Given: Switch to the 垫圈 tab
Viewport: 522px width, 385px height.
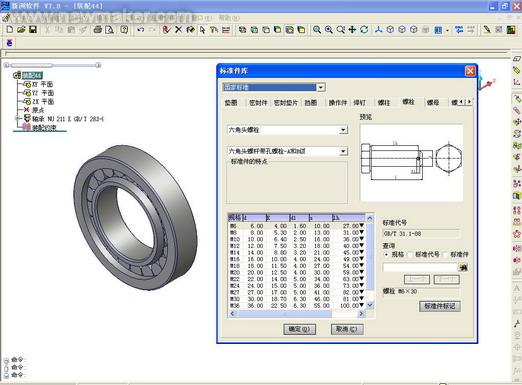Looking at the screenshot, I should click(231, 102).
